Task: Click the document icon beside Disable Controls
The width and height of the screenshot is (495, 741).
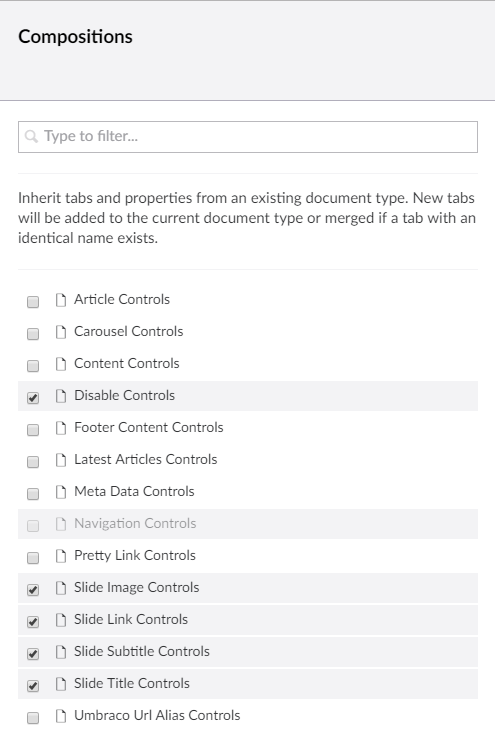Action: (61, 396)
